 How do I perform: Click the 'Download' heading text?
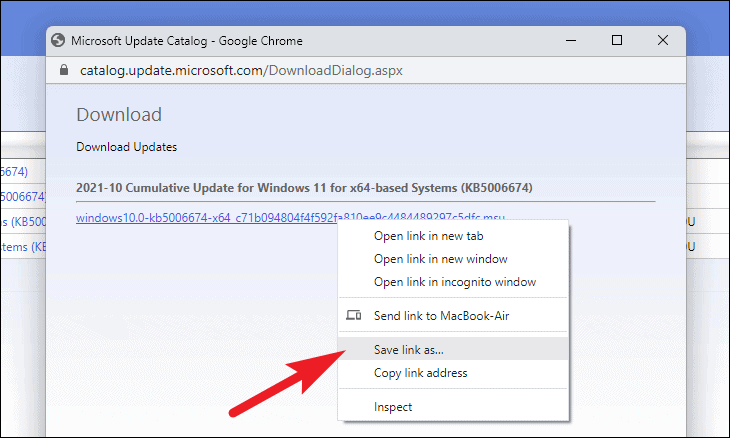click(119, 115)
